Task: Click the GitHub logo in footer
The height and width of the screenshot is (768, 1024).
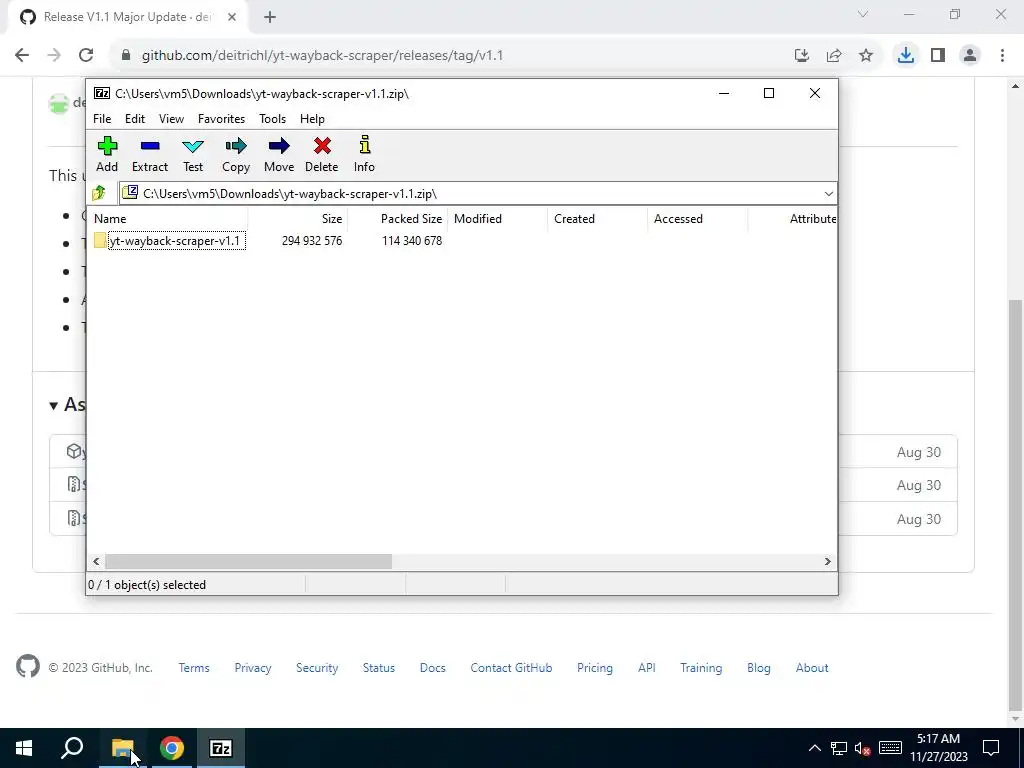Action: tap(28, 667)
